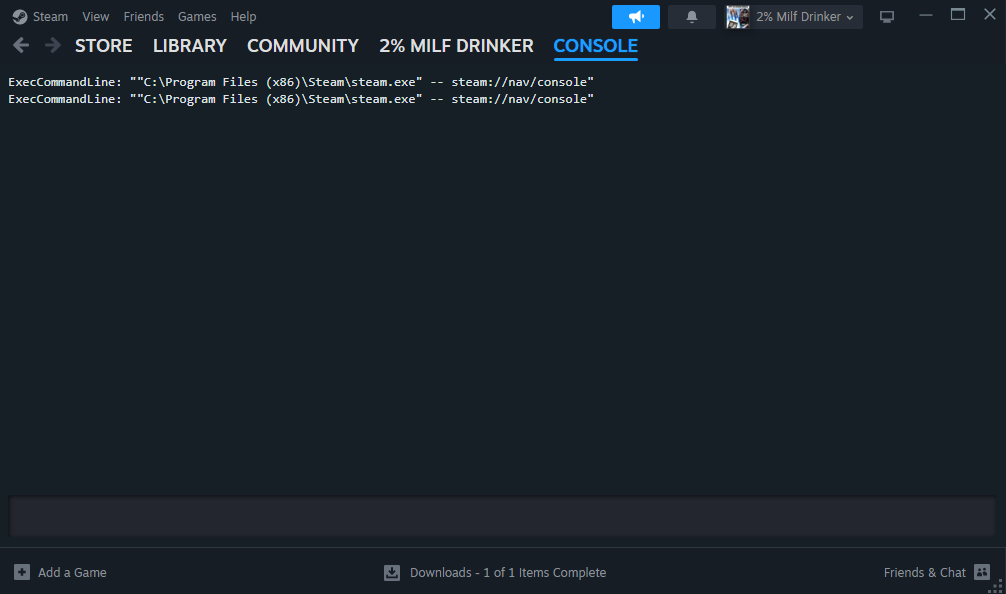Open the Steam menu
The image size is (1006, 594).
pyautogui.click(x=50, y=17)
